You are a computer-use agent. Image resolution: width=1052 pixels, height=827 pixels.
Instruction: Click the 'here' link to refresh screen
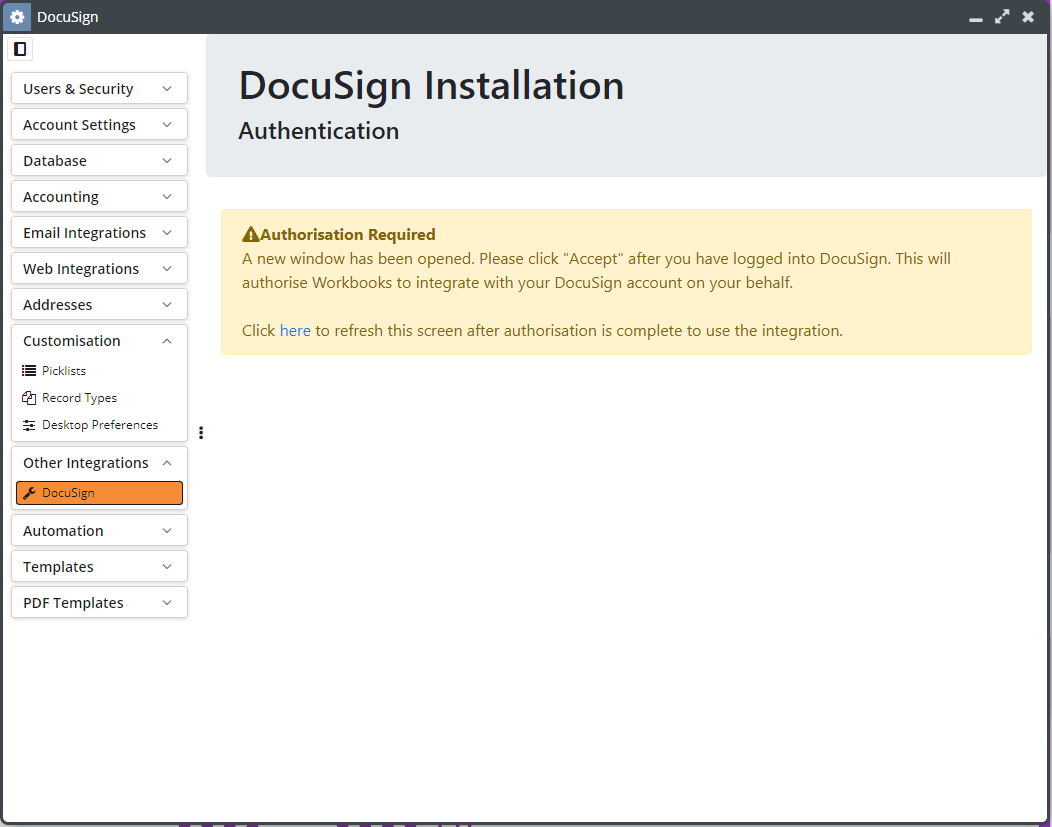(x=295, y=331)
